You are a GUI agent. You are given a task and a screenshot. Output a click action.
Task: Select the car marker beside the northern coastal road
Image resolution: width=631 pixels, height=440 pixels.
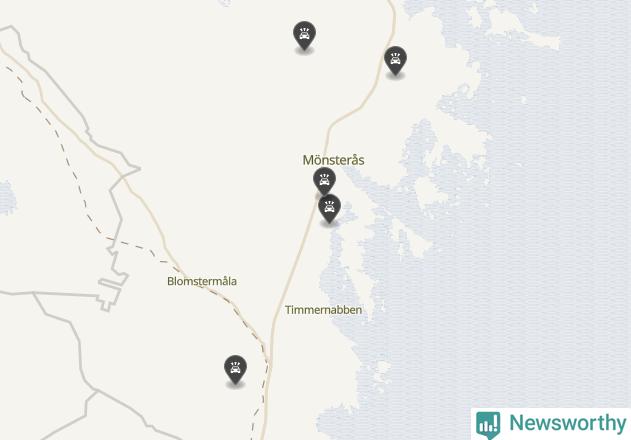click(x=395, y=60)
